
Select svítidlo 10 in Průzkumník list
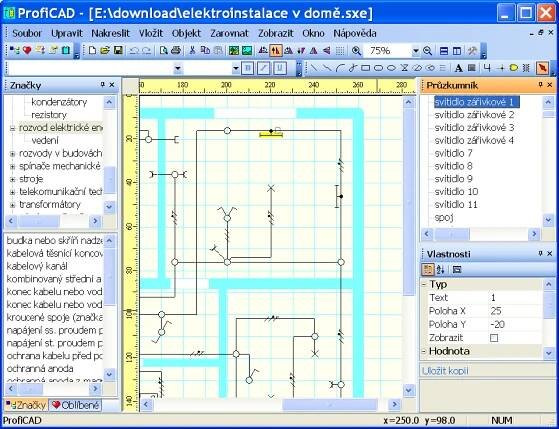point(456,192)
